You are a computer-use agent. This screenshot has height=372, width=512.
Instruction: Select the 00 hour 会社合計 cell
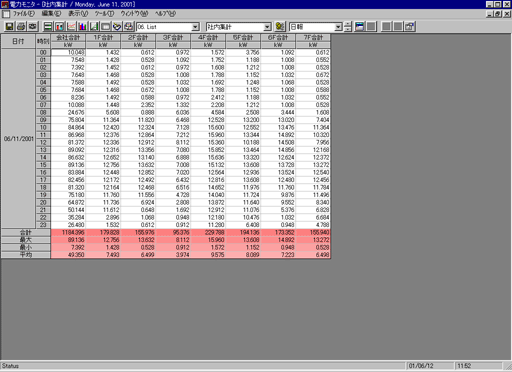click(68, 52)
